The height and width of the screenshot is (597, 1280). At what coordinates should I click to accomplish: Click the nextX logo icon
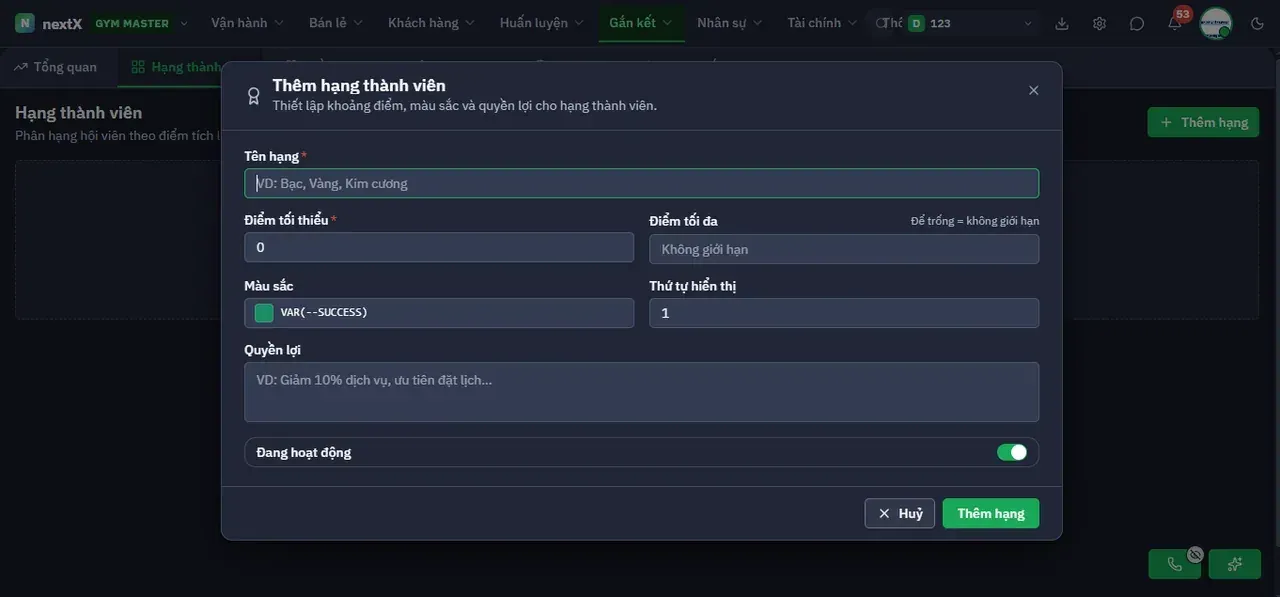tap(25, 23)
